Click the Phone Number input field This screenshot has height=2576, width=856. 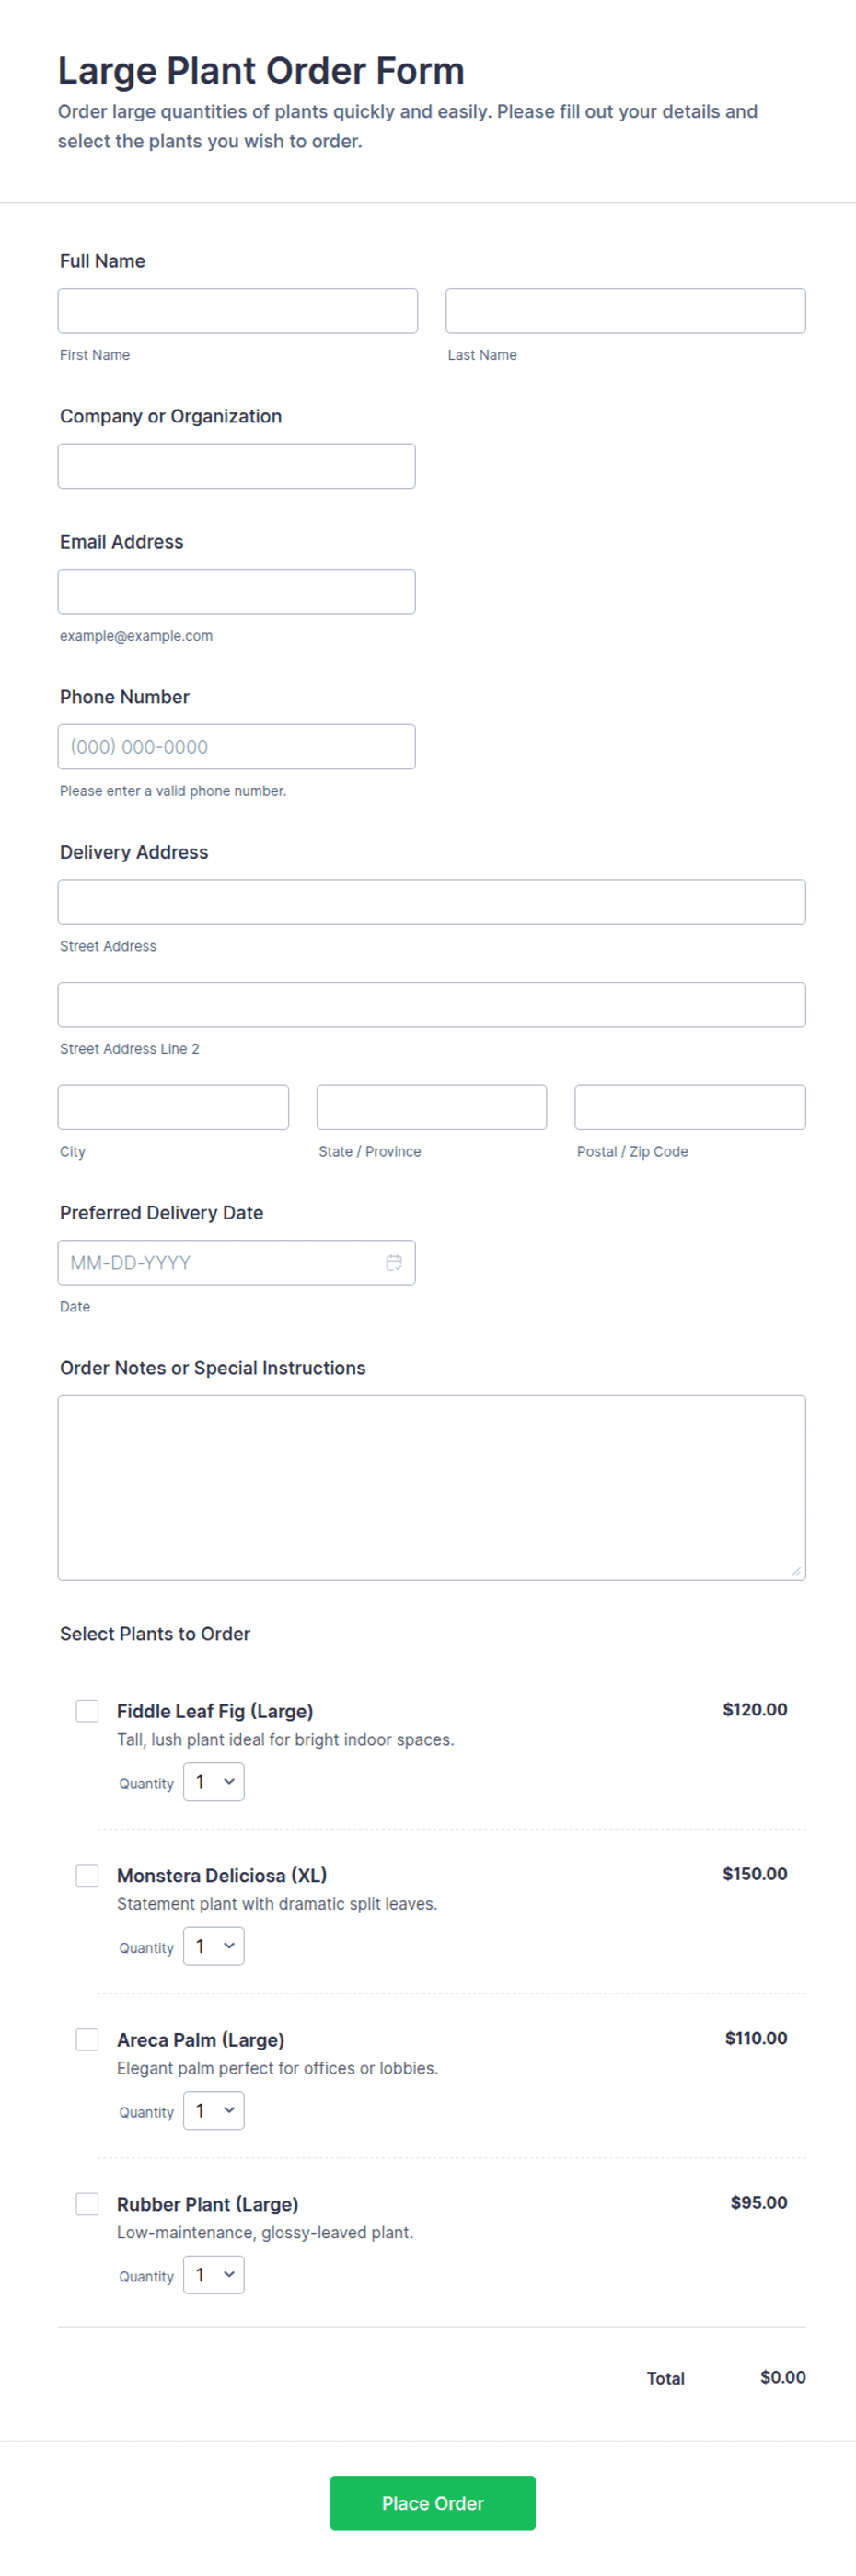tap(237, 746)
